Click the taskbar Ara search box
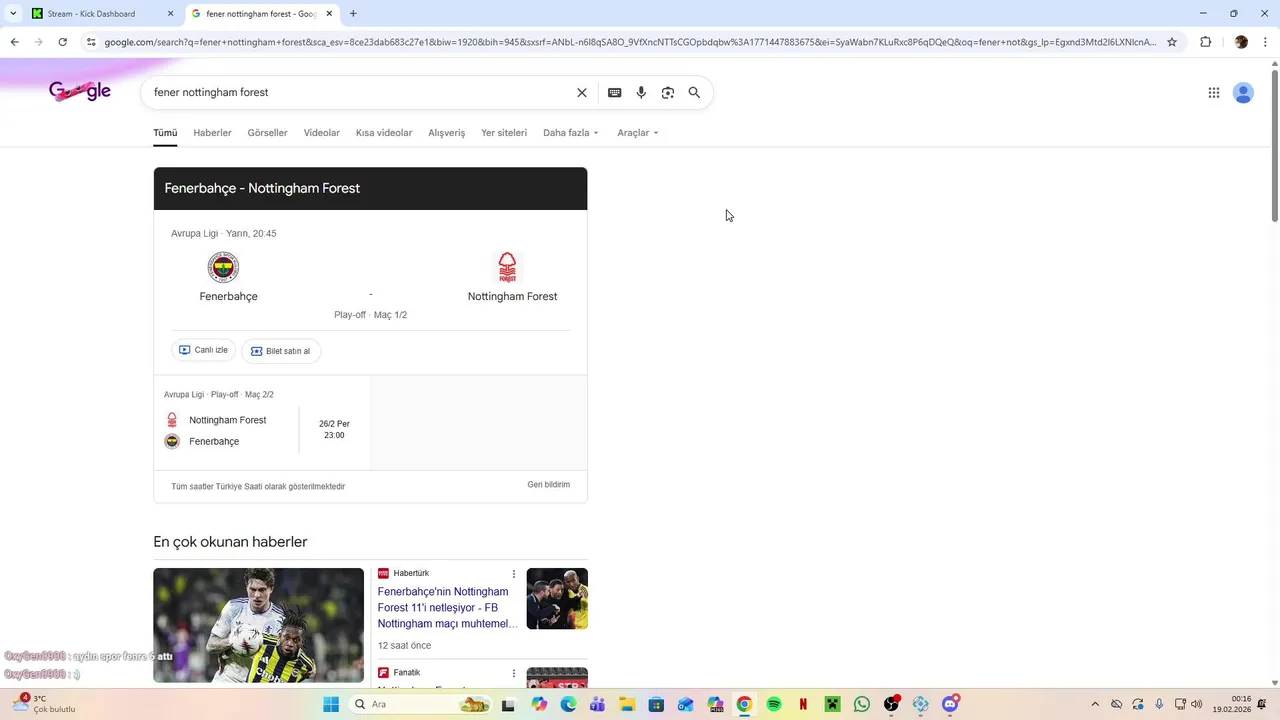1280x720 pixels. pyautogui.click(x=420, y=704)
